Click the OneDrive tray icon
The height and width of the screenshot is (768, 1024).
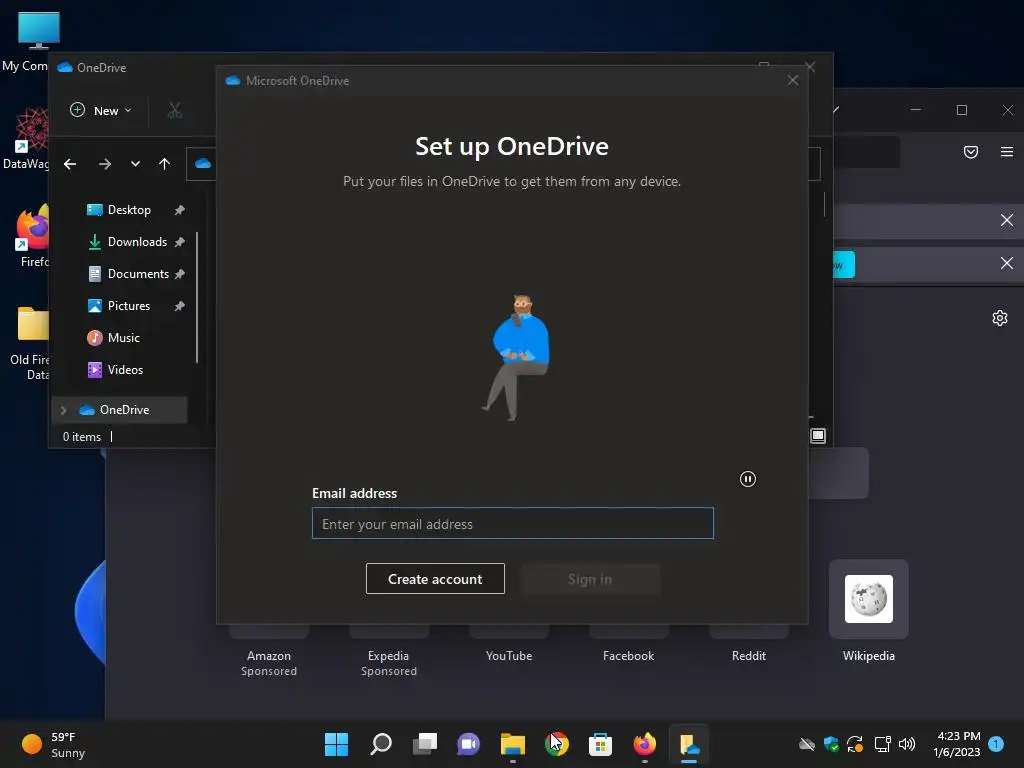point(807,744)
